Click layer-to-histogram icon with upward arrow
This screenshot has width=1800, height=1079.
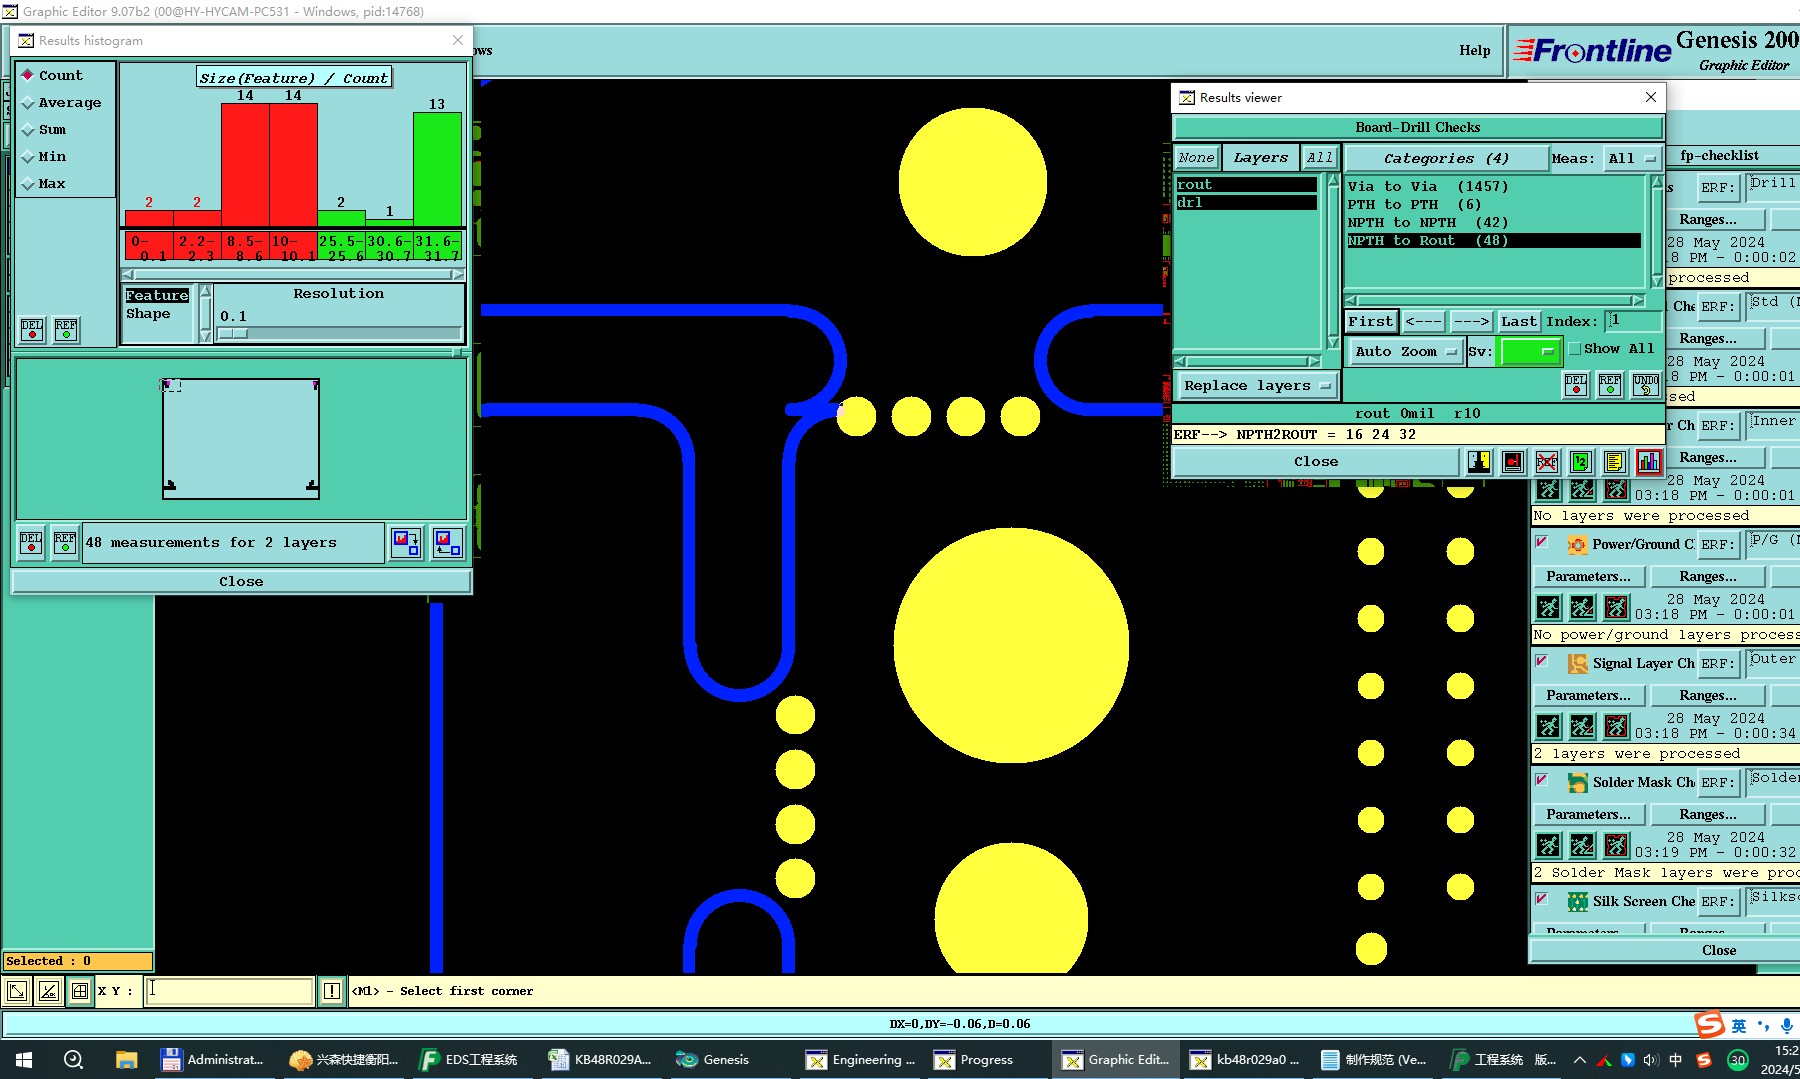point(447,543)
